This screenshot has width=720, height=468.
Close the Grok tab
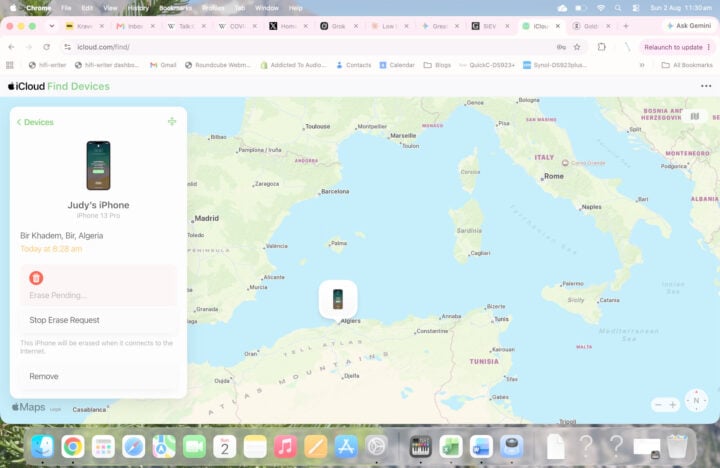(356, 26)
